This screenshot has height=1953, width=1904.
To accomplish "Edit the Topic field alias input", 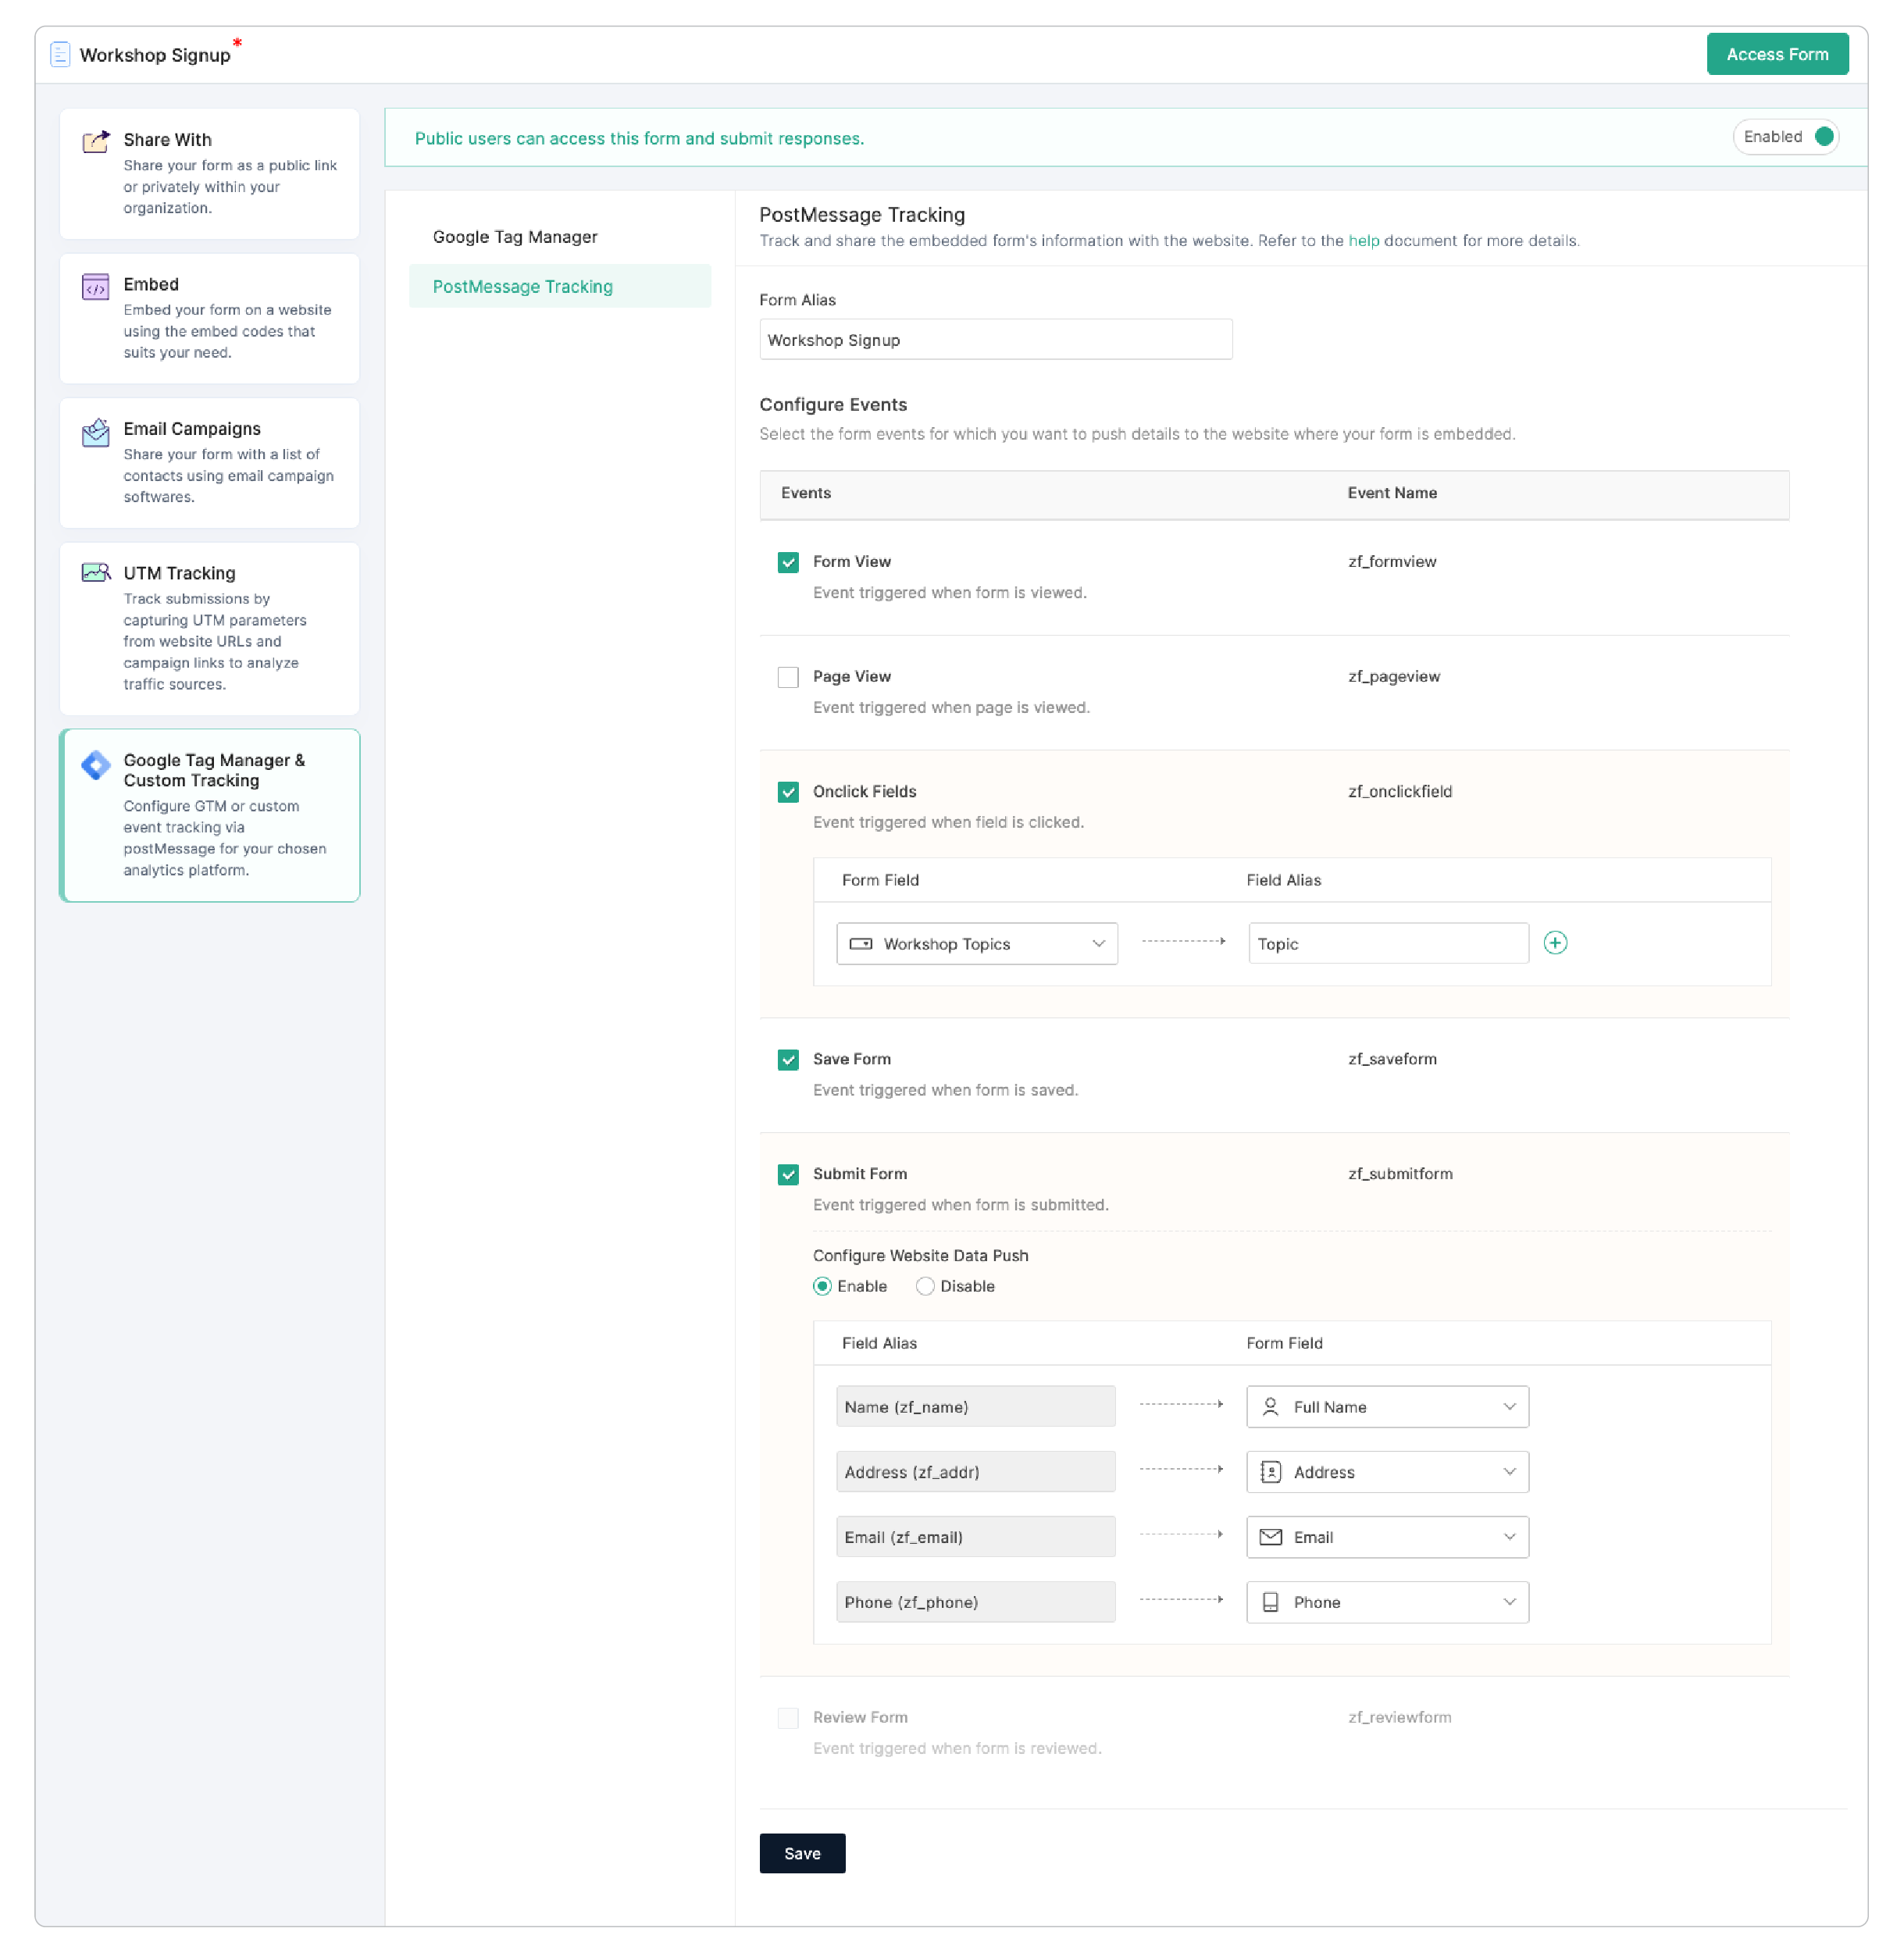I will coord(1388,943).
